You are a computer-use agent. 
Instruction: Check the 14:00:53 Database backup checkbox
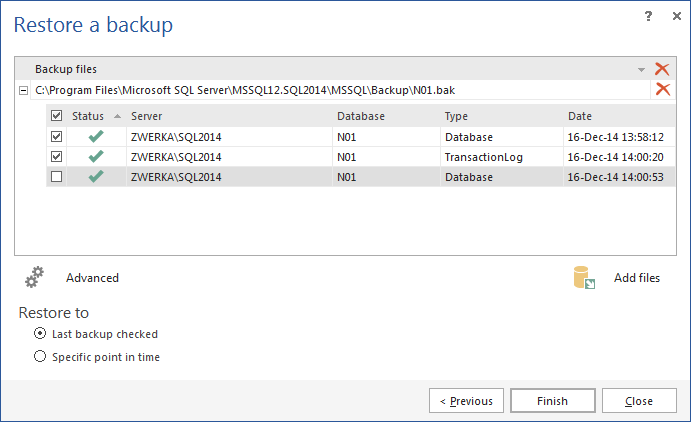point(57,176)
